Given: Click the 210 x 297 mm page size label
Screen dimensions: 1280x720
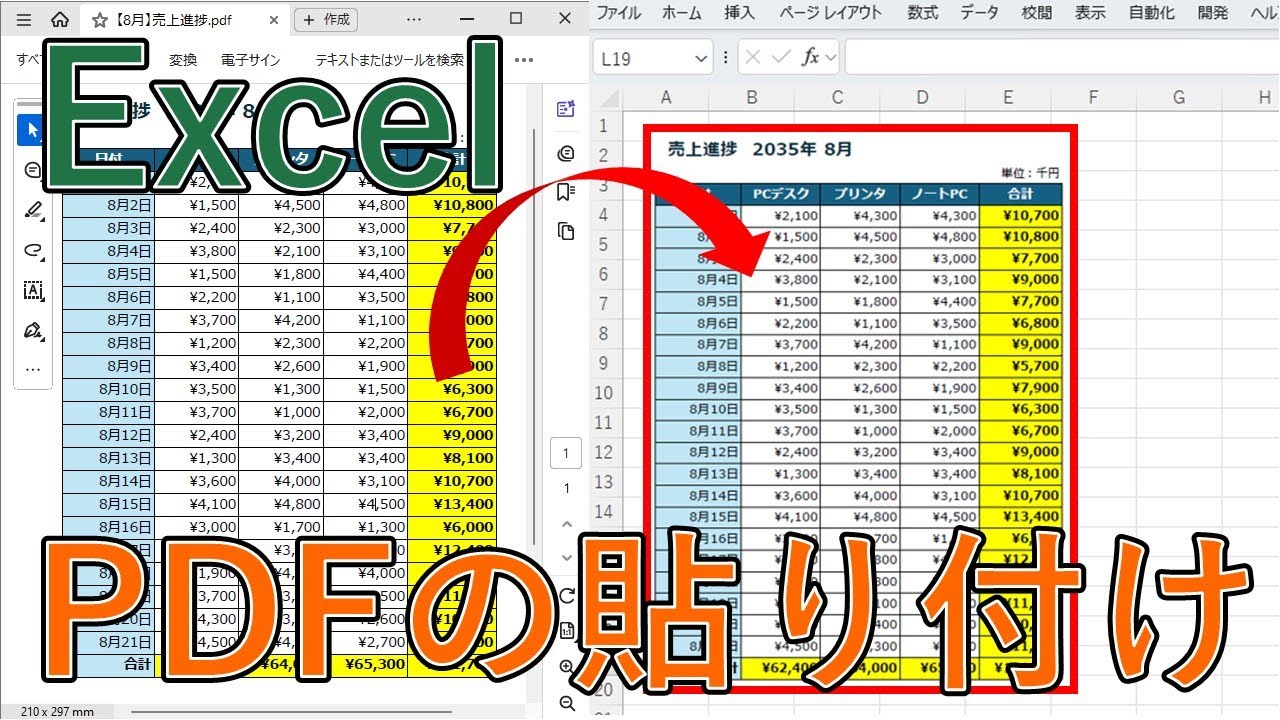Looking at the screenshot, I should click(x=57, y=712).
